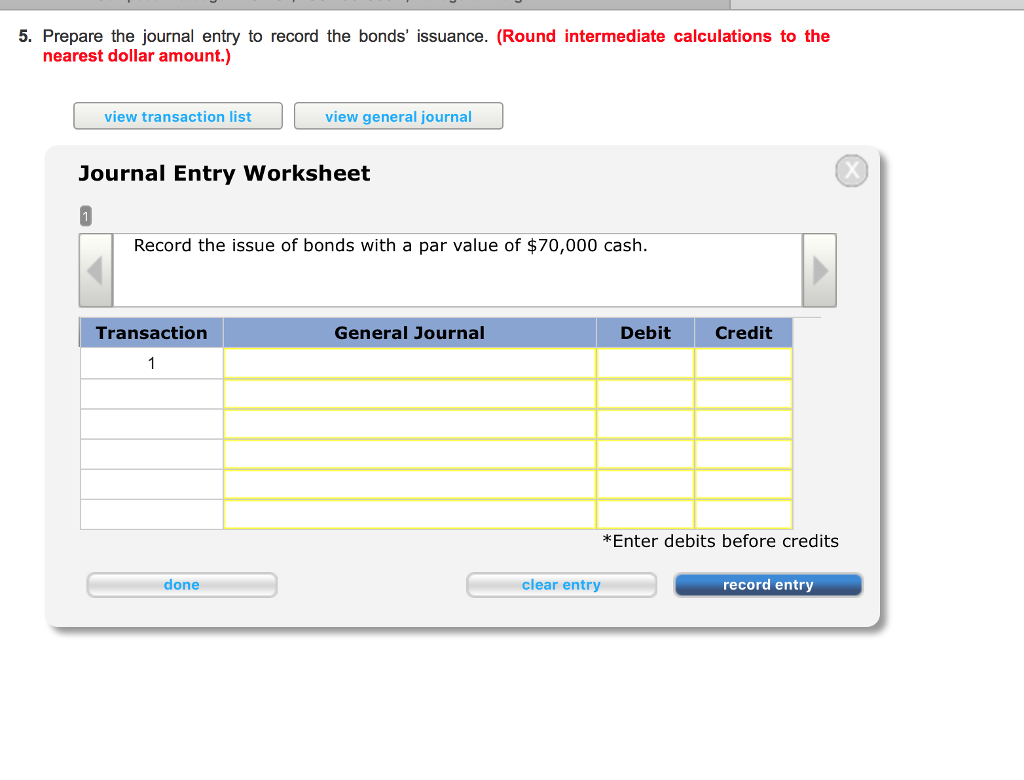Open the view general journal button
This screenshot has height=780, width=1024.
(x=398, y=116)
